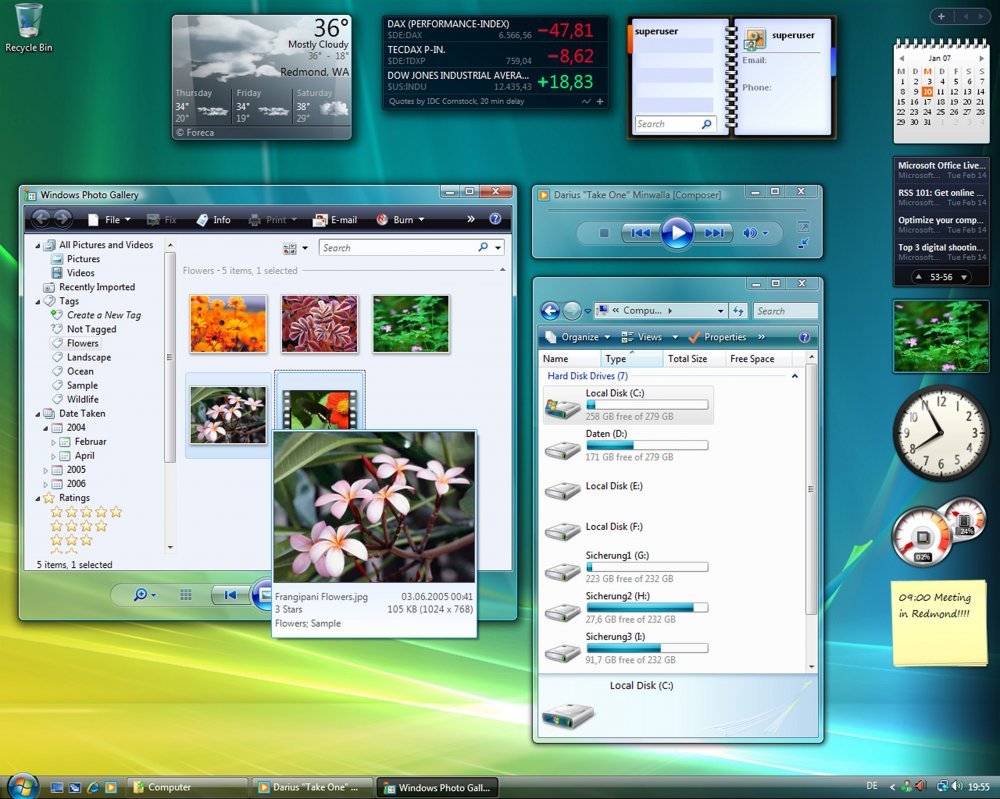
Task: Click the Previous button in gallery controls
Action: point(230,595)
